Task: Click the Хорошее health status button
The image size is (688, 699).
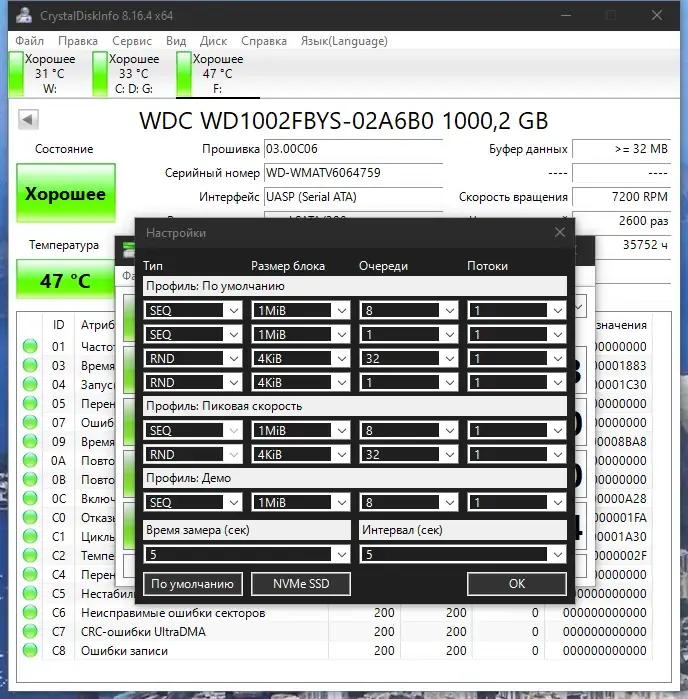Action: (66, 193)
